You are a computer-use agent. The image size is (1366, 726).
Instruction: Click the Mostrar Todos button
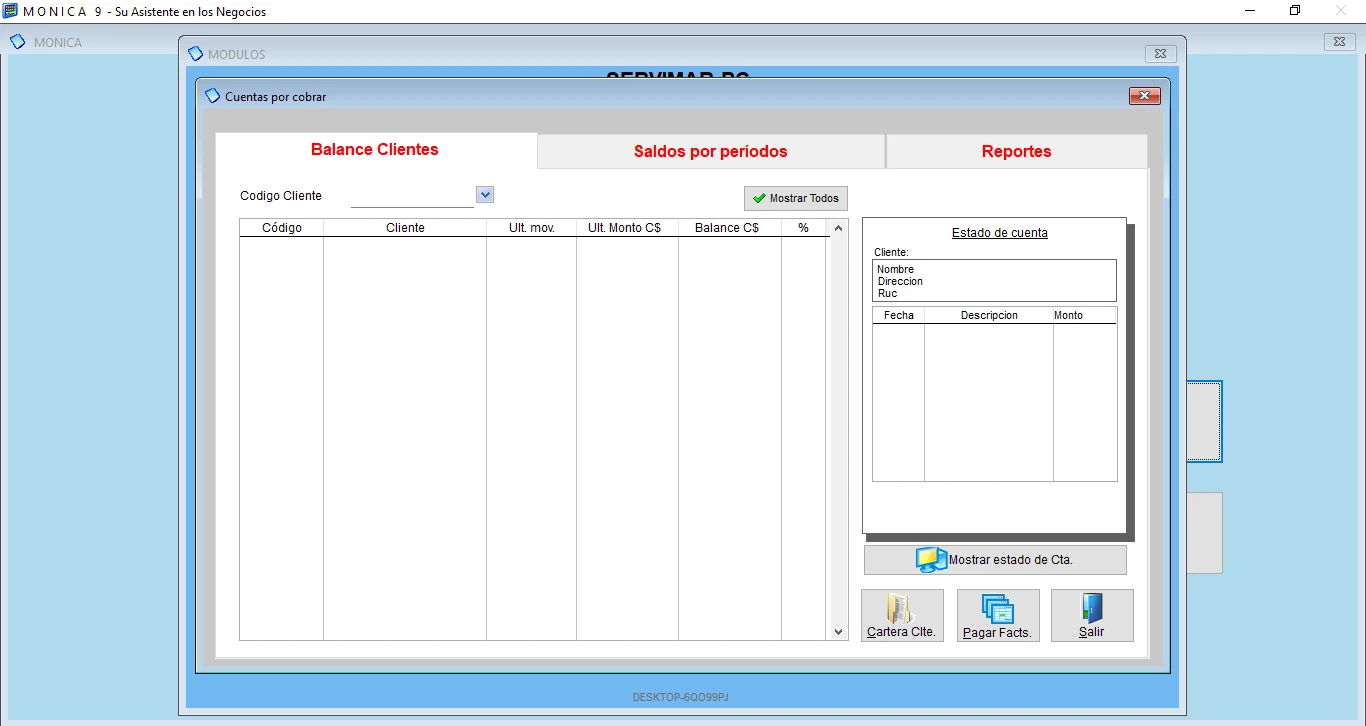pyautogui.click(x=795, y=198)
